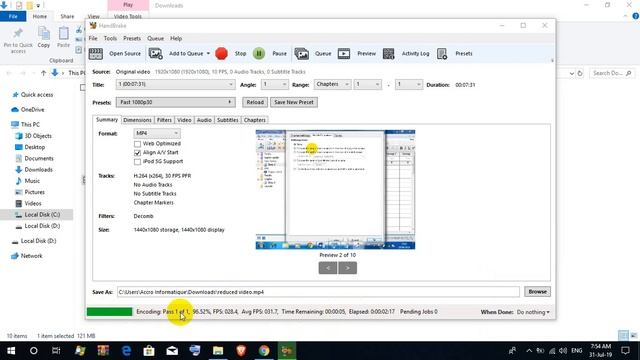Screen dimensions: 640x360
Task: Open File Explorer from taskbar
Action: (218, 351)
